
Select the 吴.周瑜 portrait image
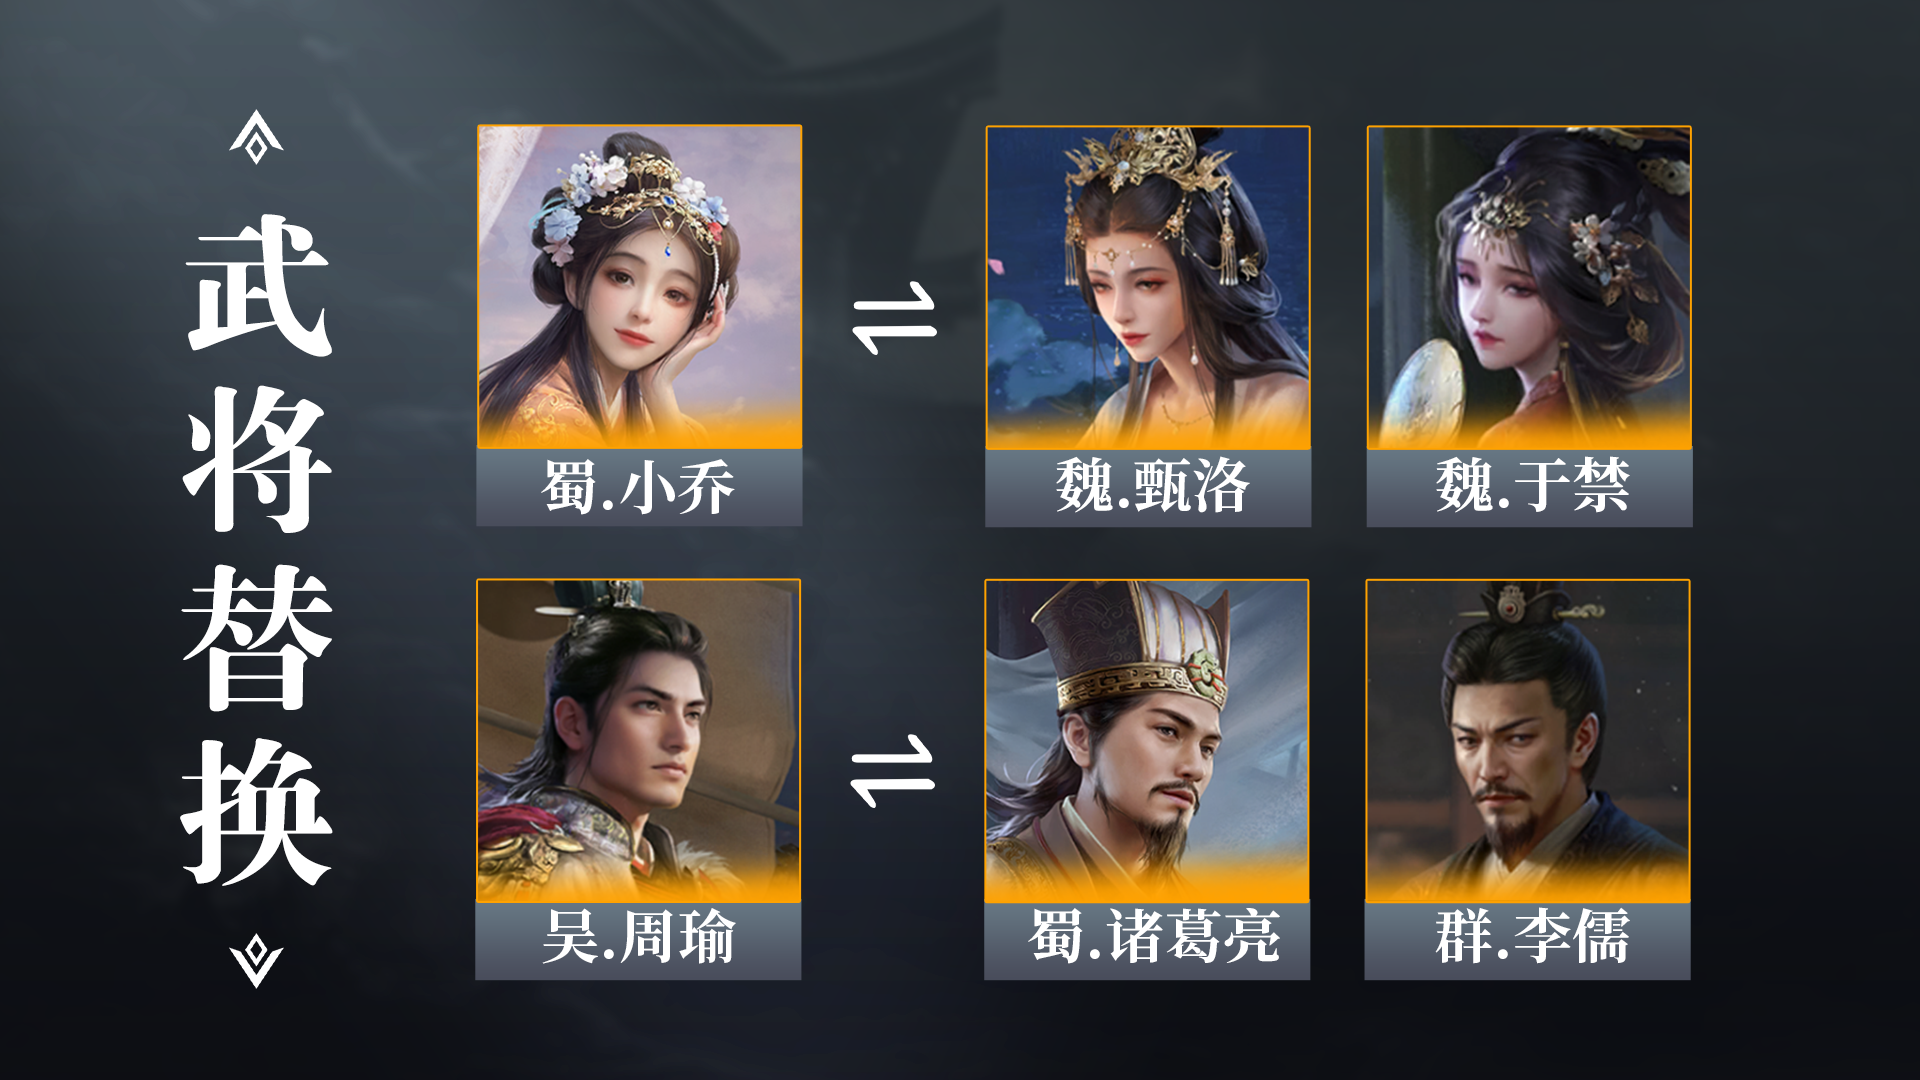638,741
